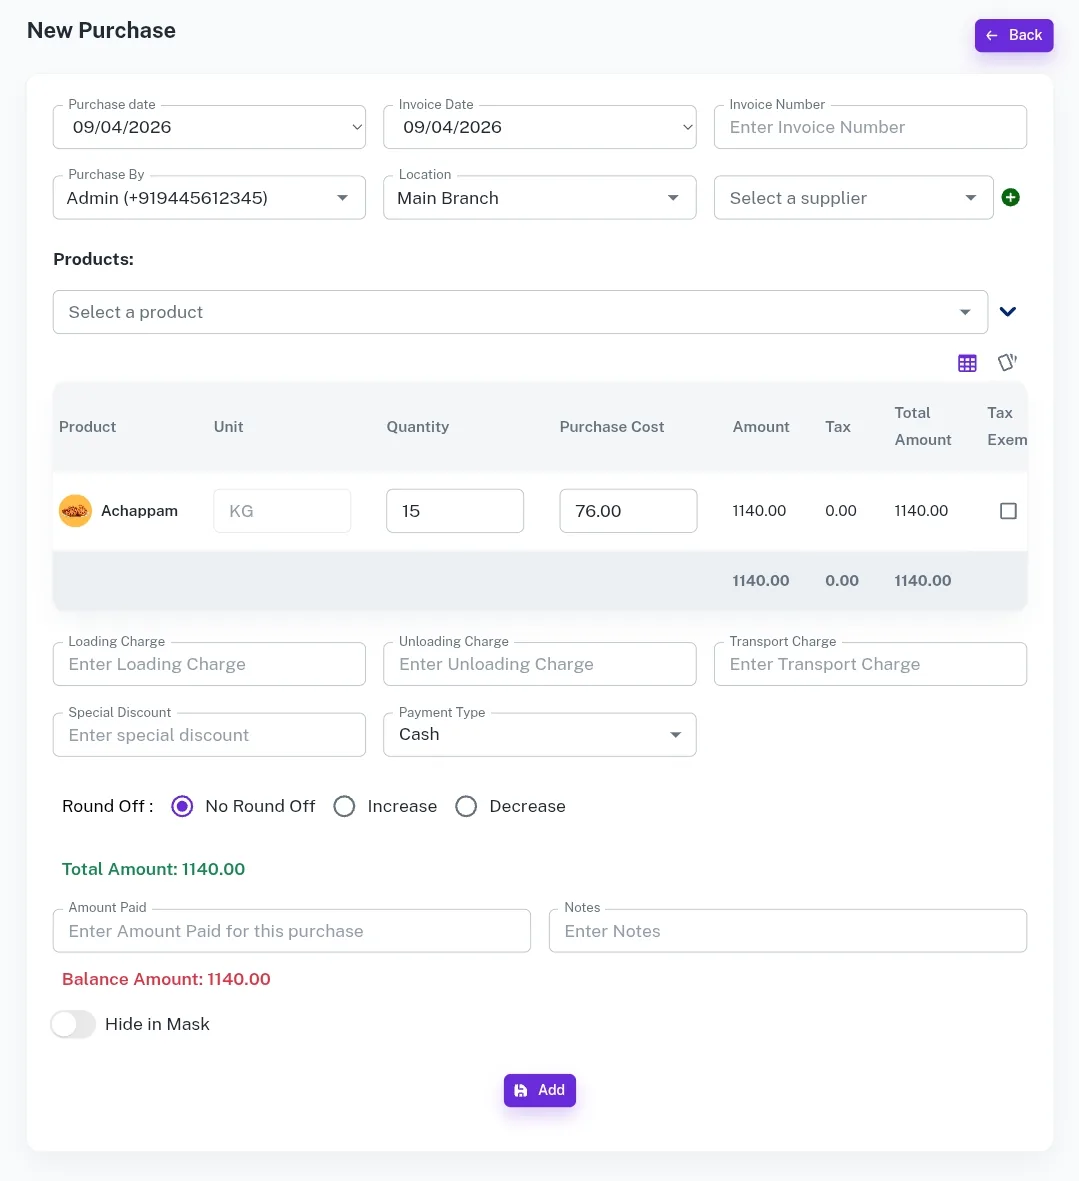Focus the Invoice Number field
1079x1181 pixels.
pyautogui.click(x=870, y=127)
